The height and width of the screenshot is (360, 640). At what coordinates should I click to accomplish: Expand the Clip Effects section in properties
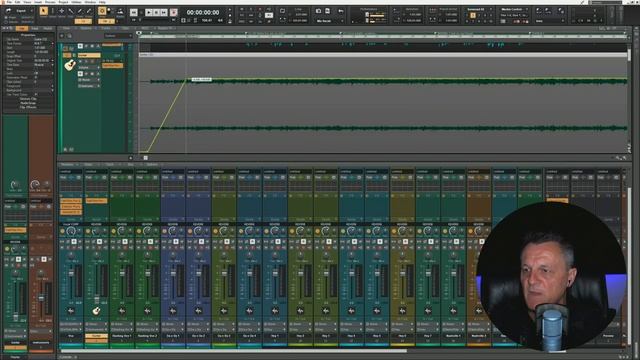pyautogui.click(x=28, y=107)
